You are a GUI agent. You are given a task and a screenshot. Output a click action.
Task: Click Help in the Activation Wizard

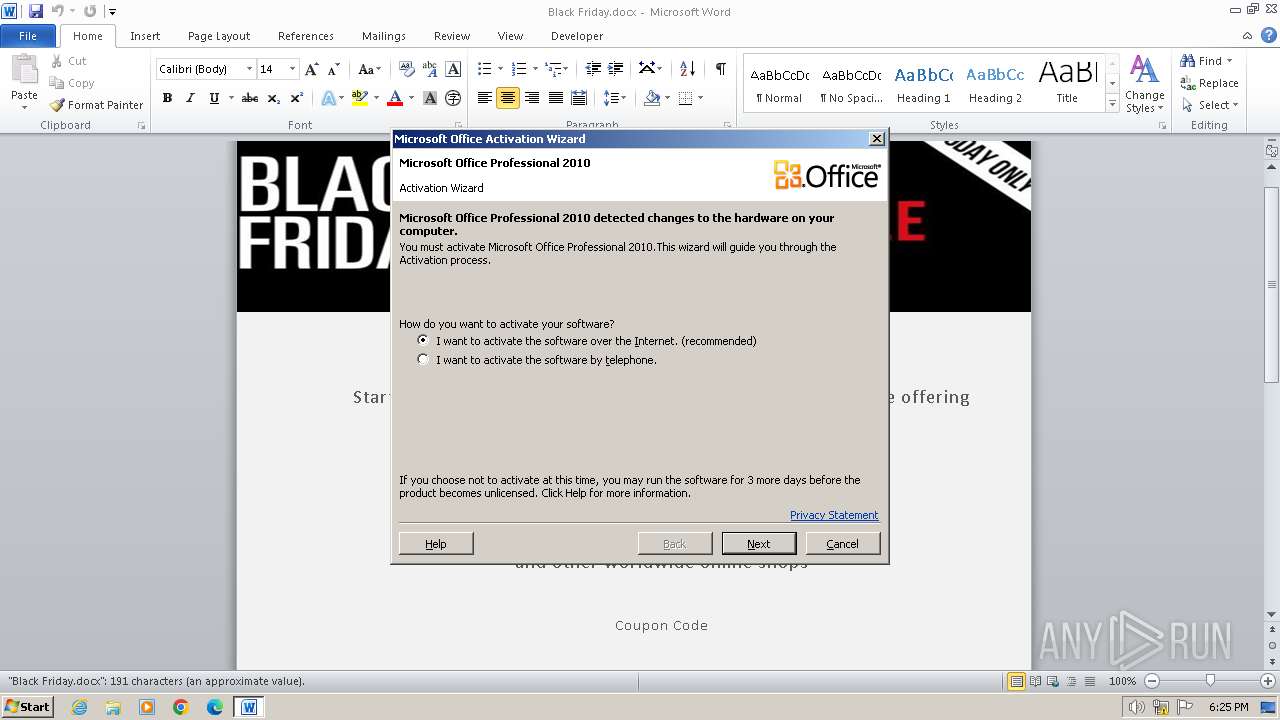(436, 543)
